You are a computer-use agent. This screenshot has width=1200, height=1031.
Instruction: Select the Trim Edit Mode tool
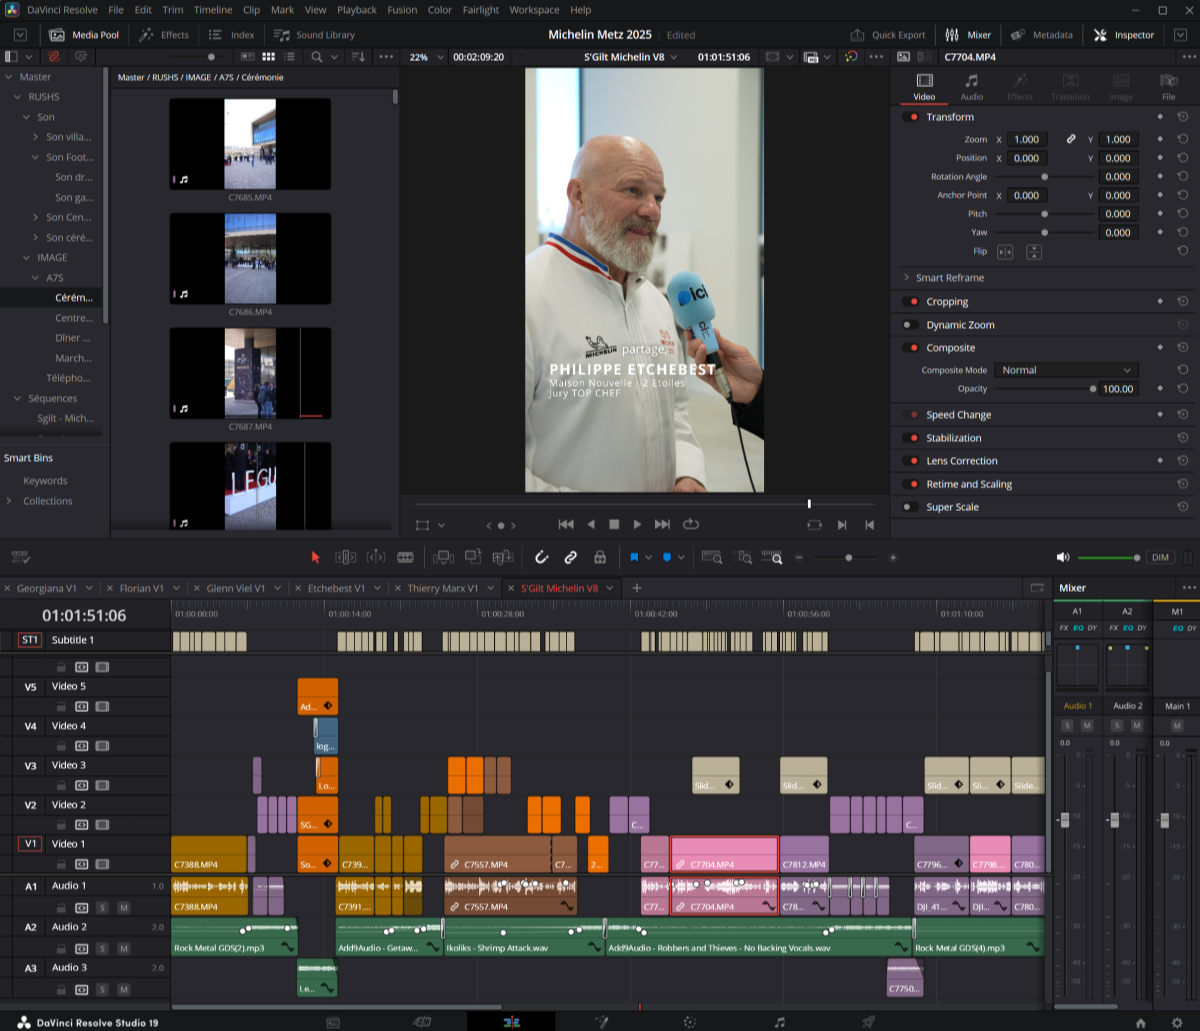345,557
